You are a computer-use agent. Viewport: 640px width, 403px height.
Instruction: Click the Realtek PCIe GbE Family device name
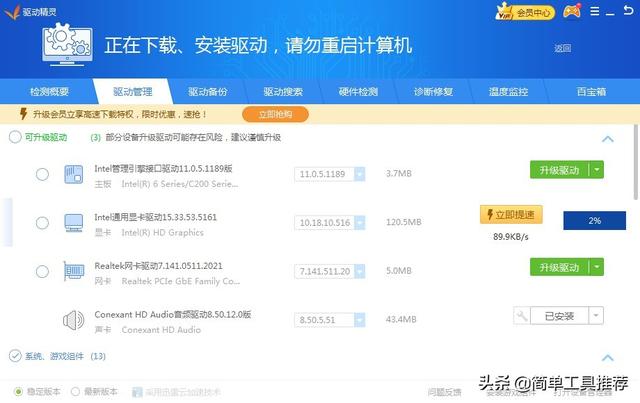[181, 281]
